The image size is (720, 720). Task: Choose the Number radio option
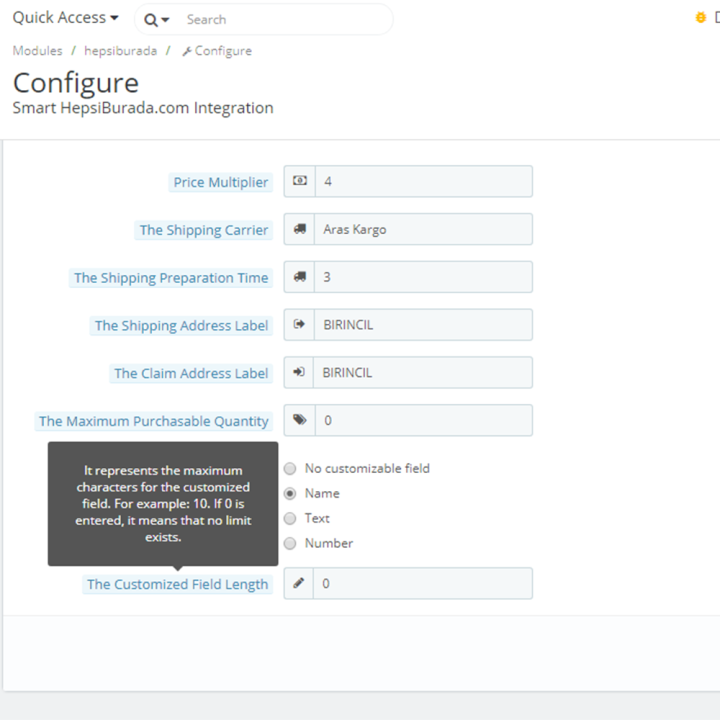coord(290,544)
